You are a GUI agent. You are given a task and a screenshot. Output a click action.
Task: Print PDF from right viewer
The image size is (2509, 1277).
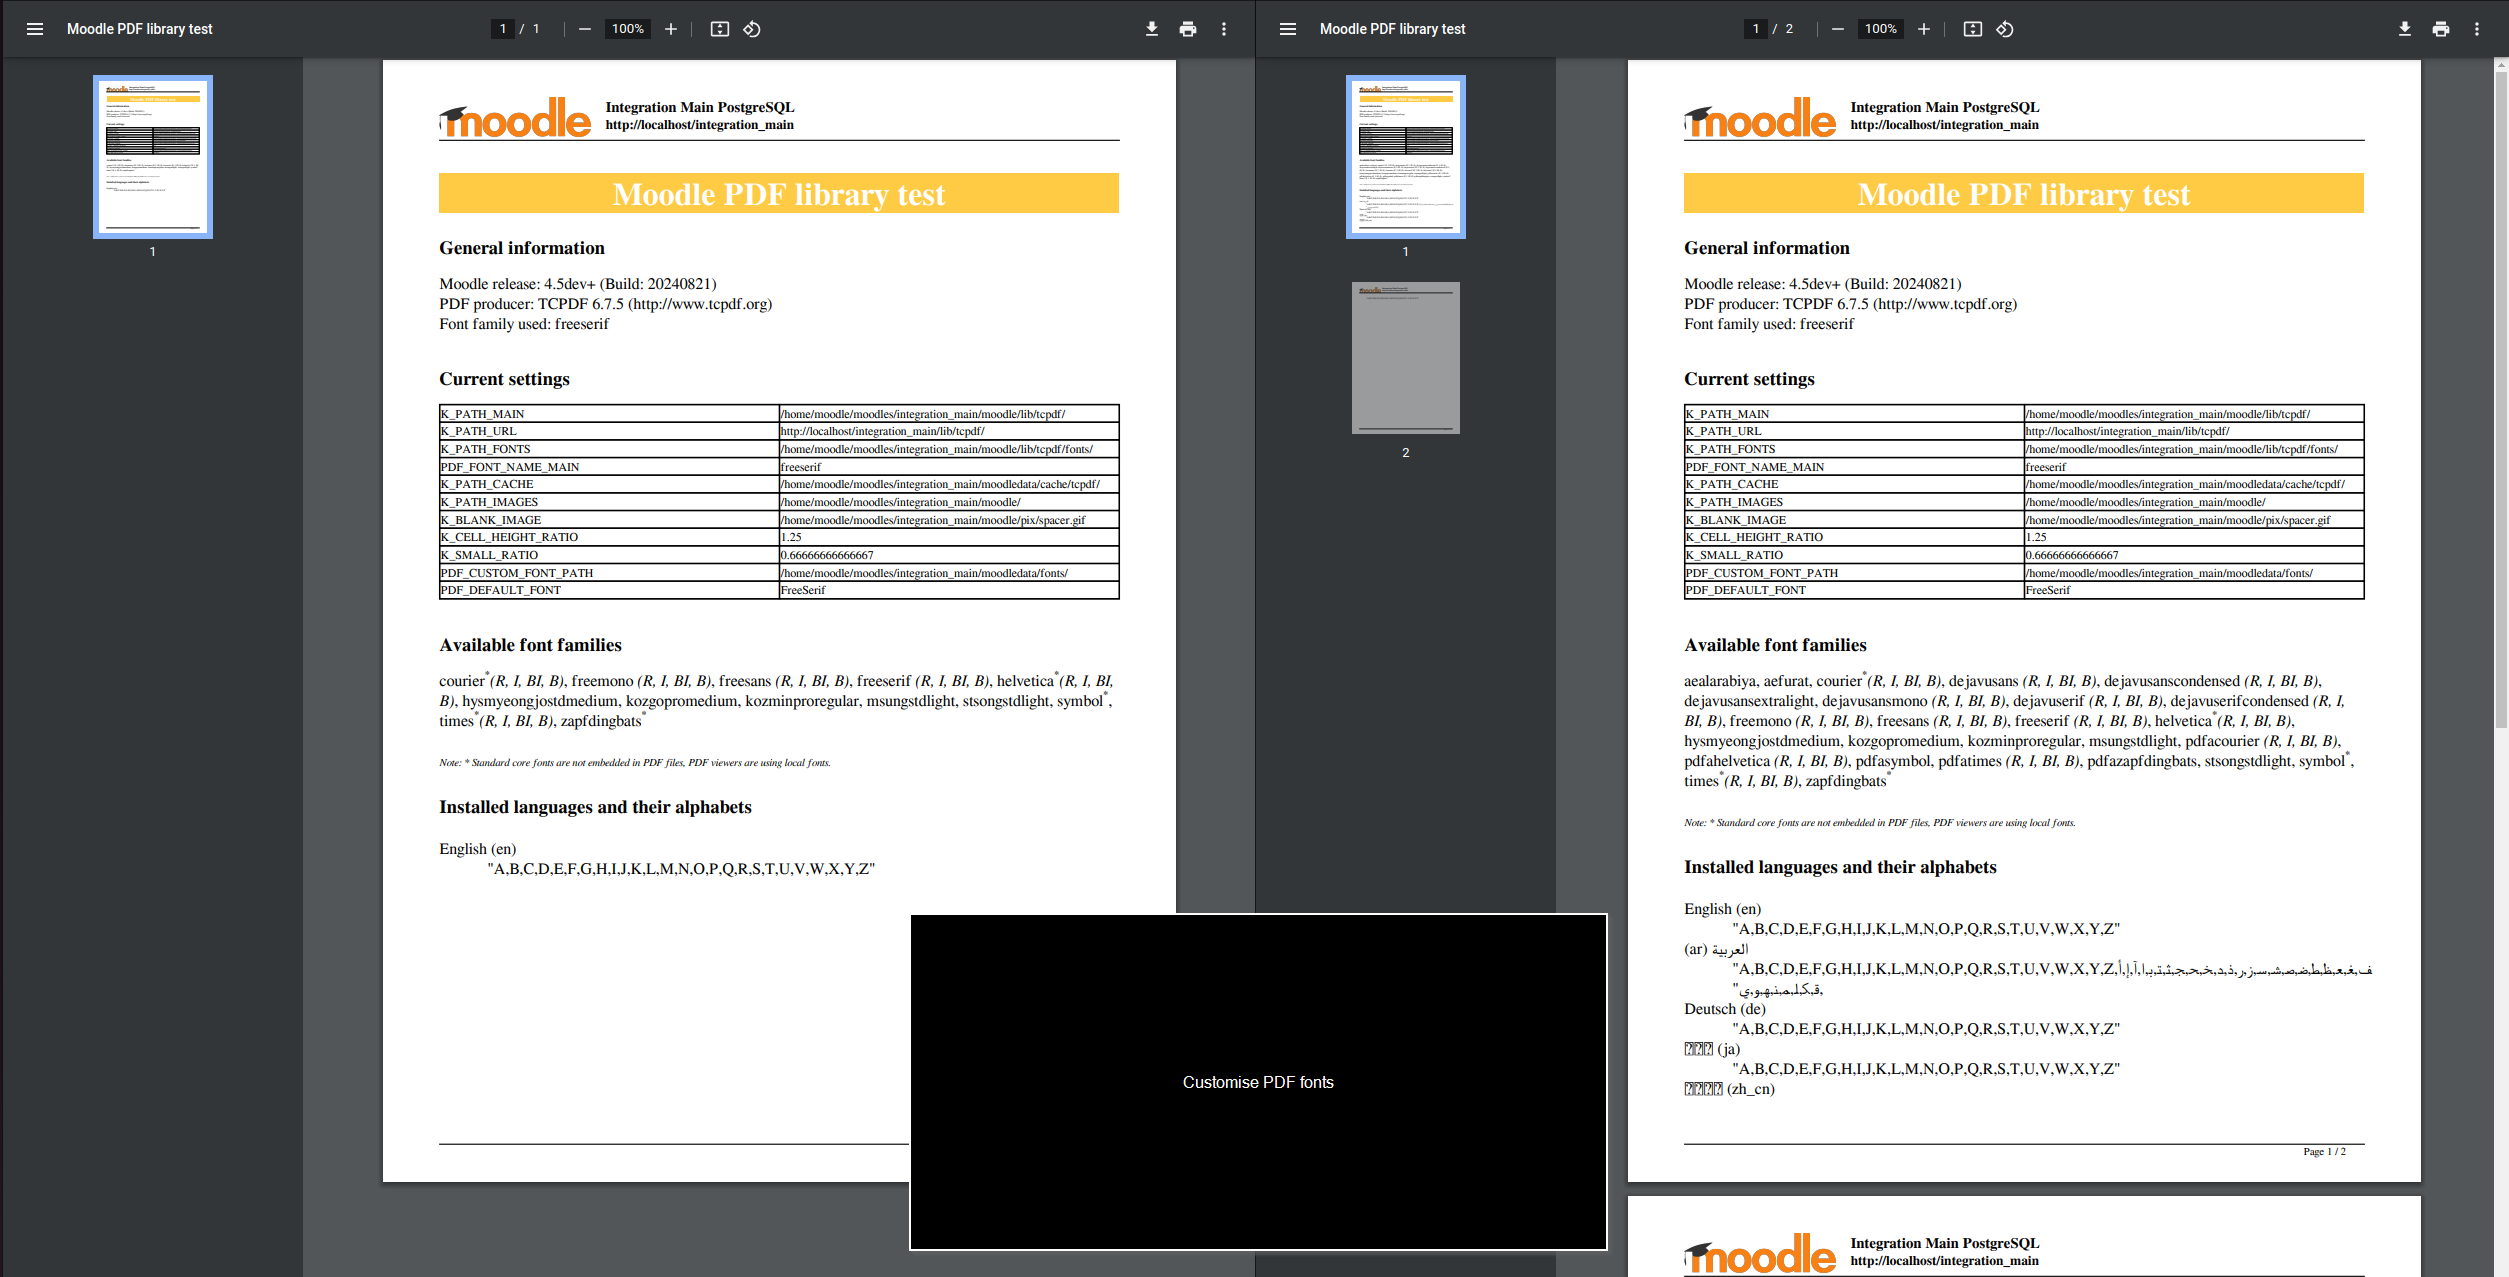[2441, 29]
